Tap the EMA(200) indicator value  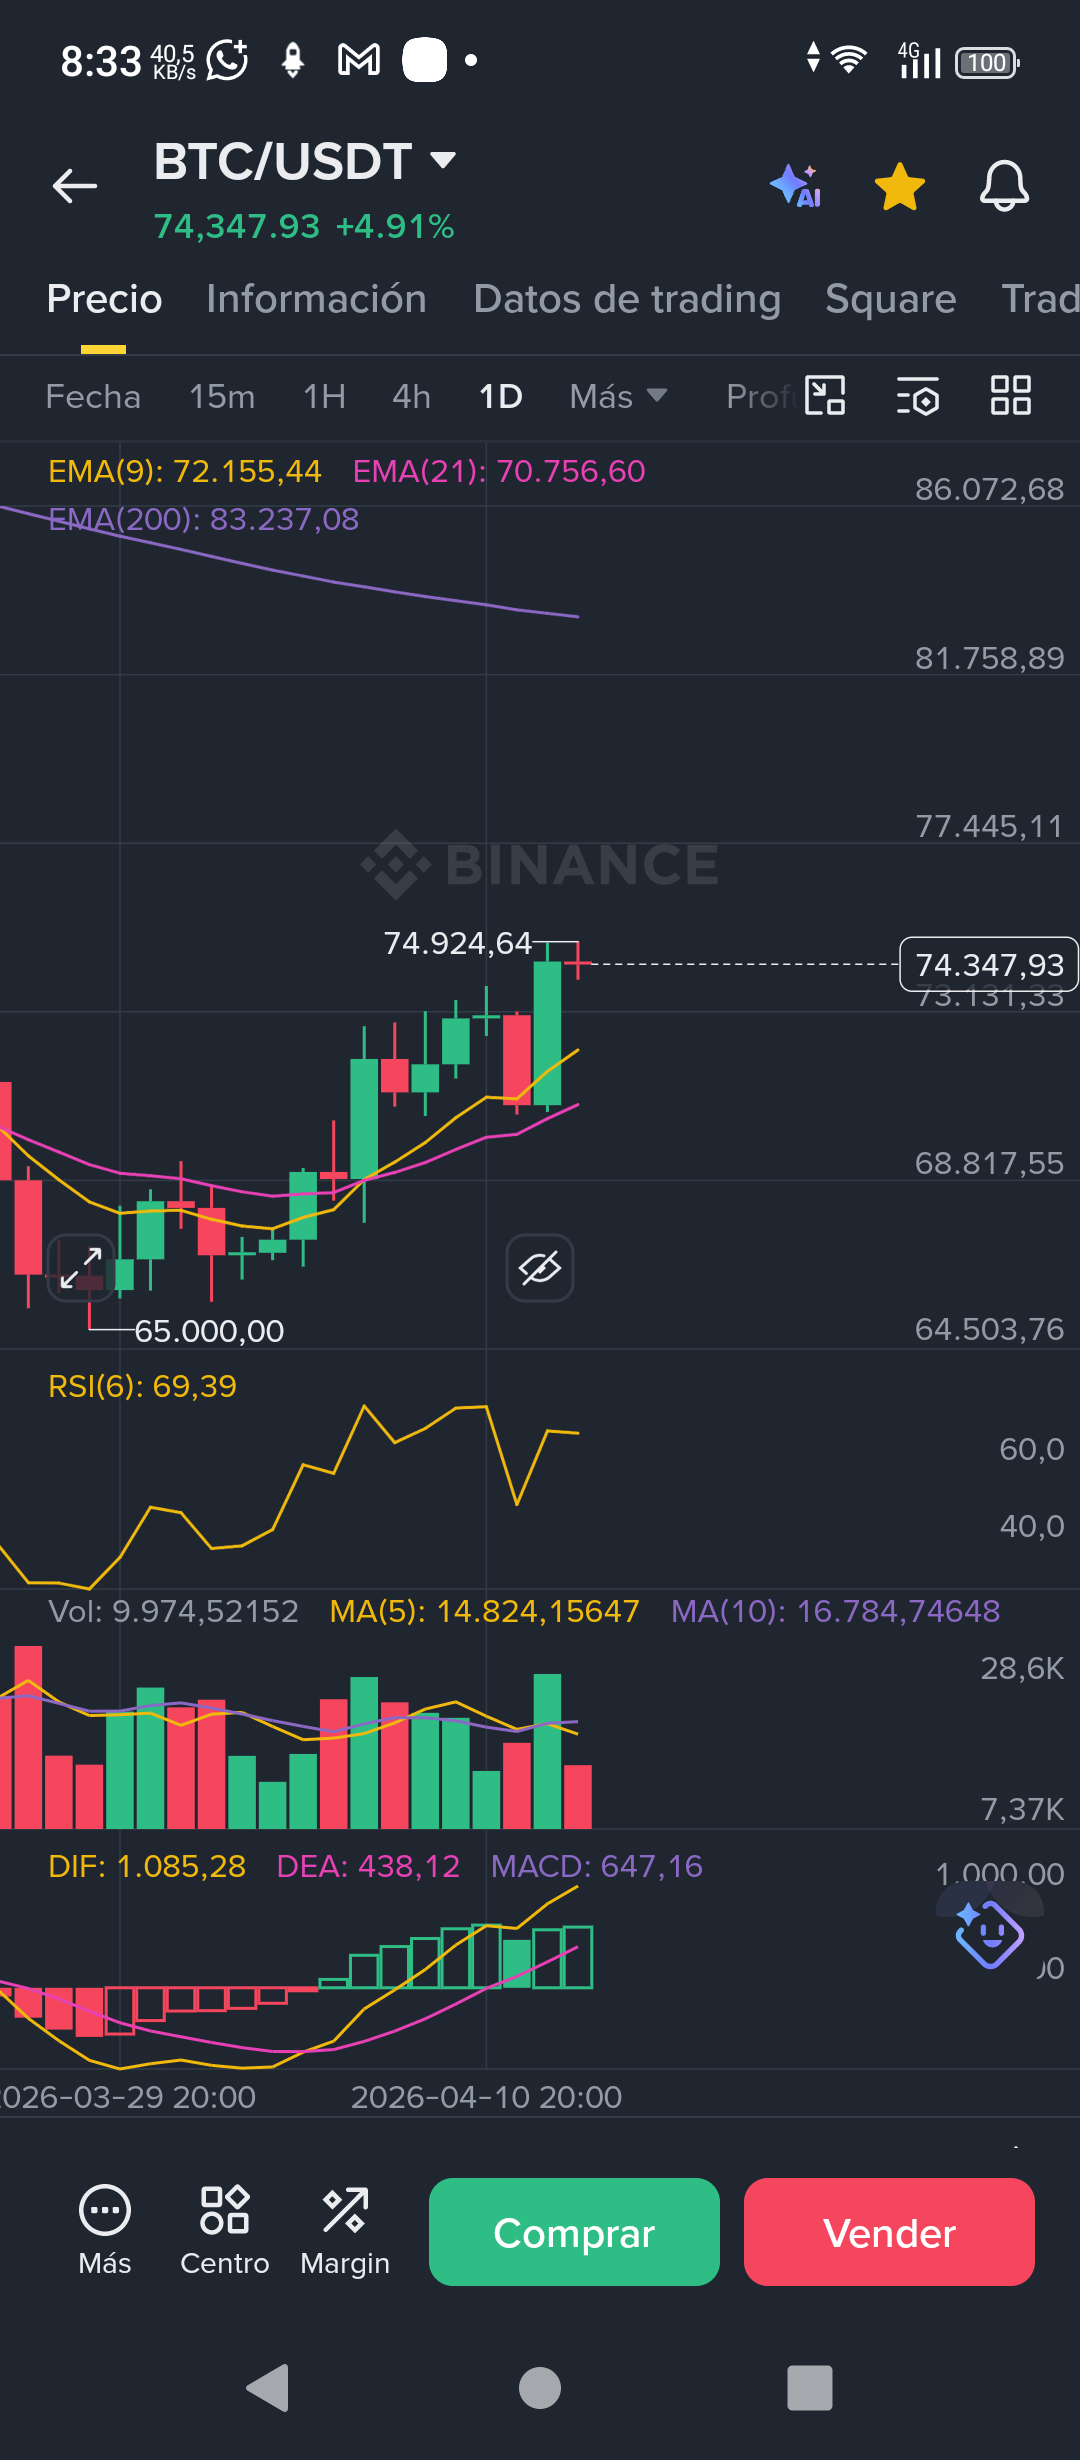pos(203,519)
